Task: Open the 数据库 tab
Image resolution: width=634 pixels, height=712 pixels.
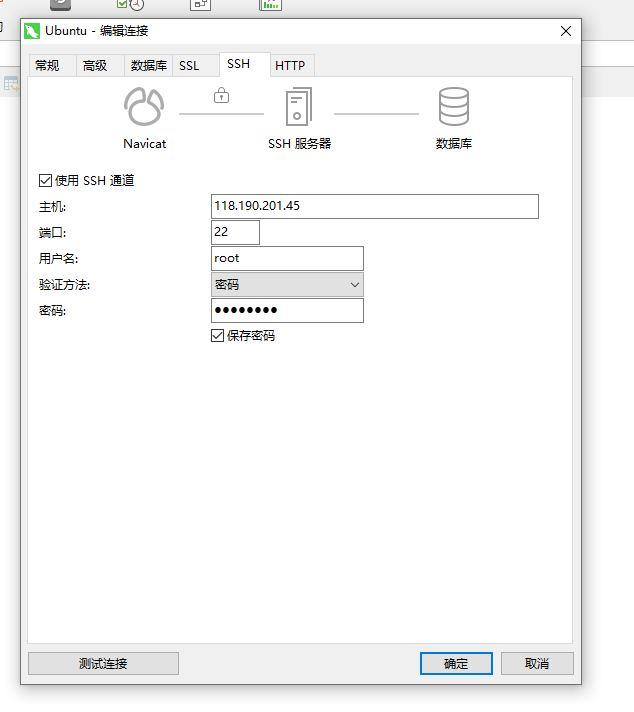Action: coord(149,65)
